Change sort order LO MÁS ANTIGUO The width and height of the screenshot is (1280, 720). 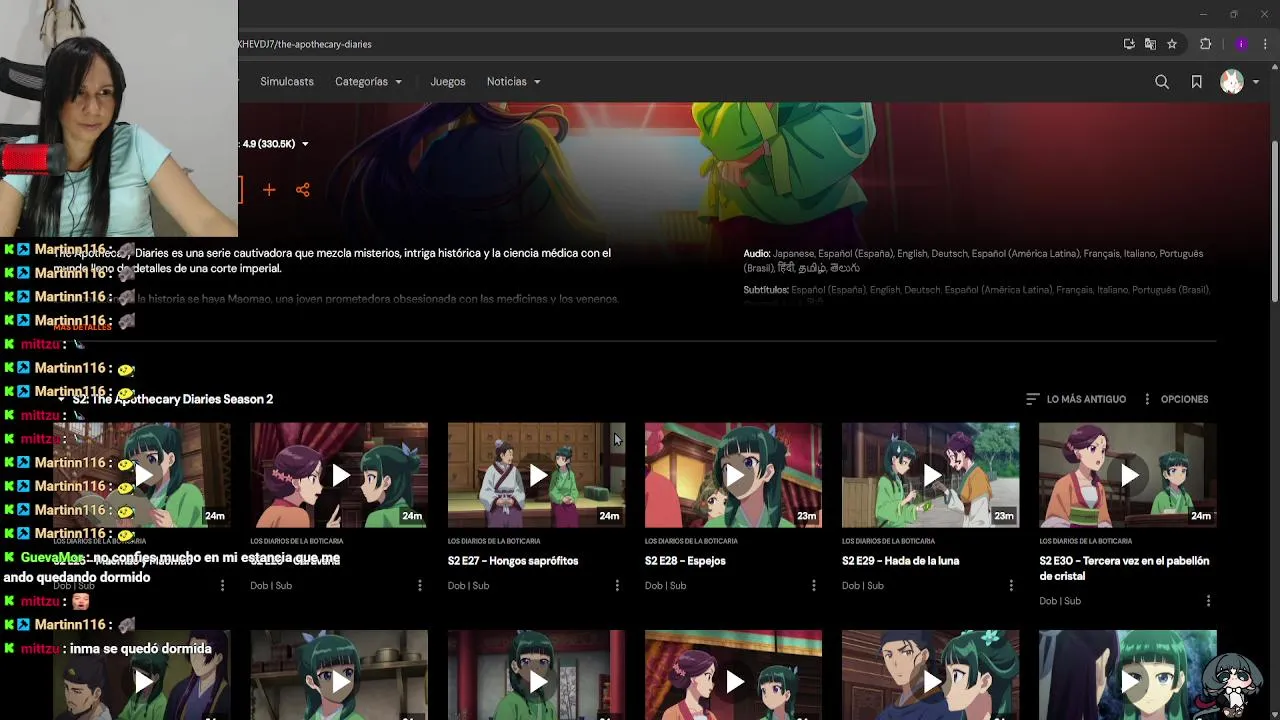coord(1076,399)
